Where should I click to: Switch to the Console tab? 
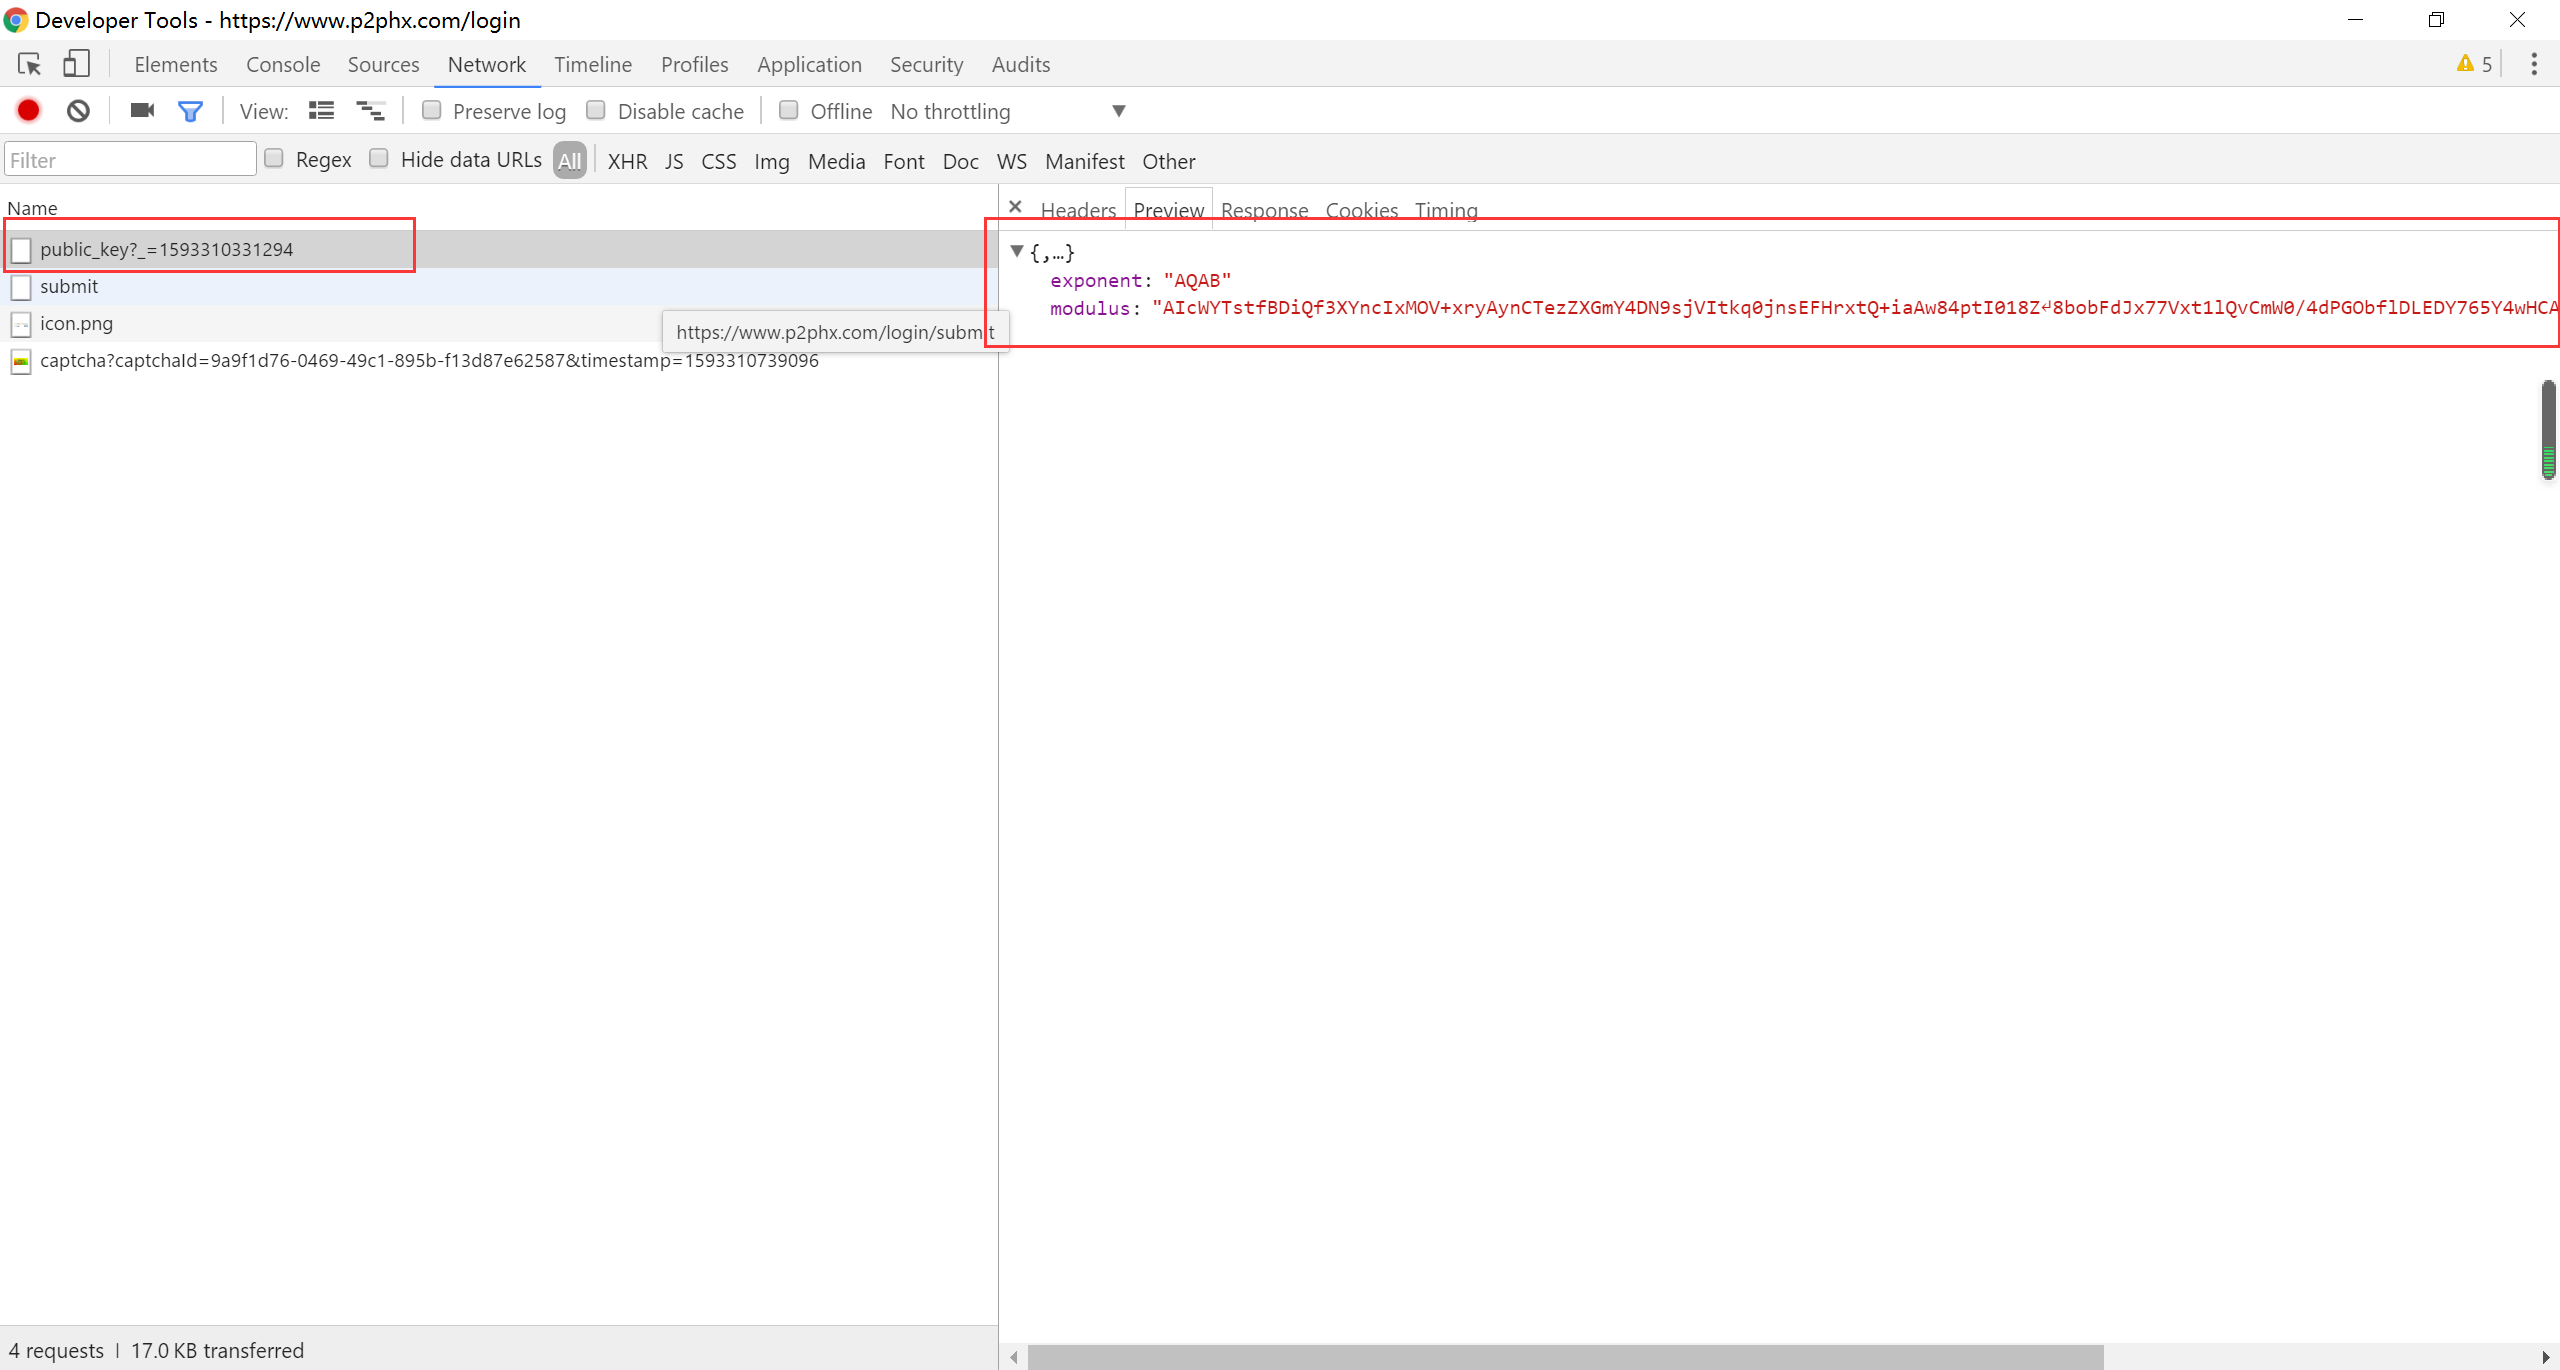(283, 64)
